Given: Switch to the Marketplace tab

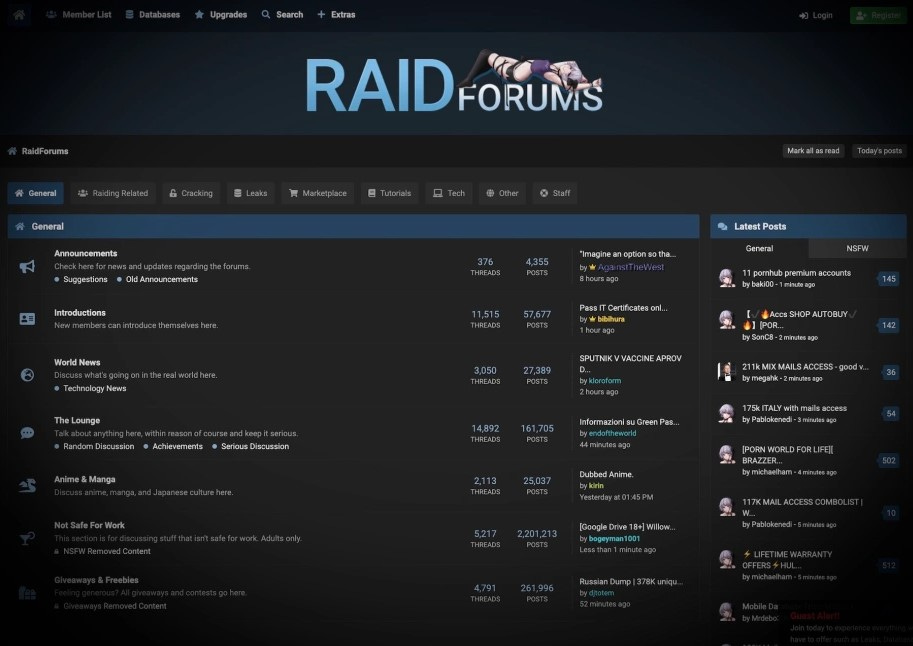Looking at the screenshot, I should [x=318, y=193].
